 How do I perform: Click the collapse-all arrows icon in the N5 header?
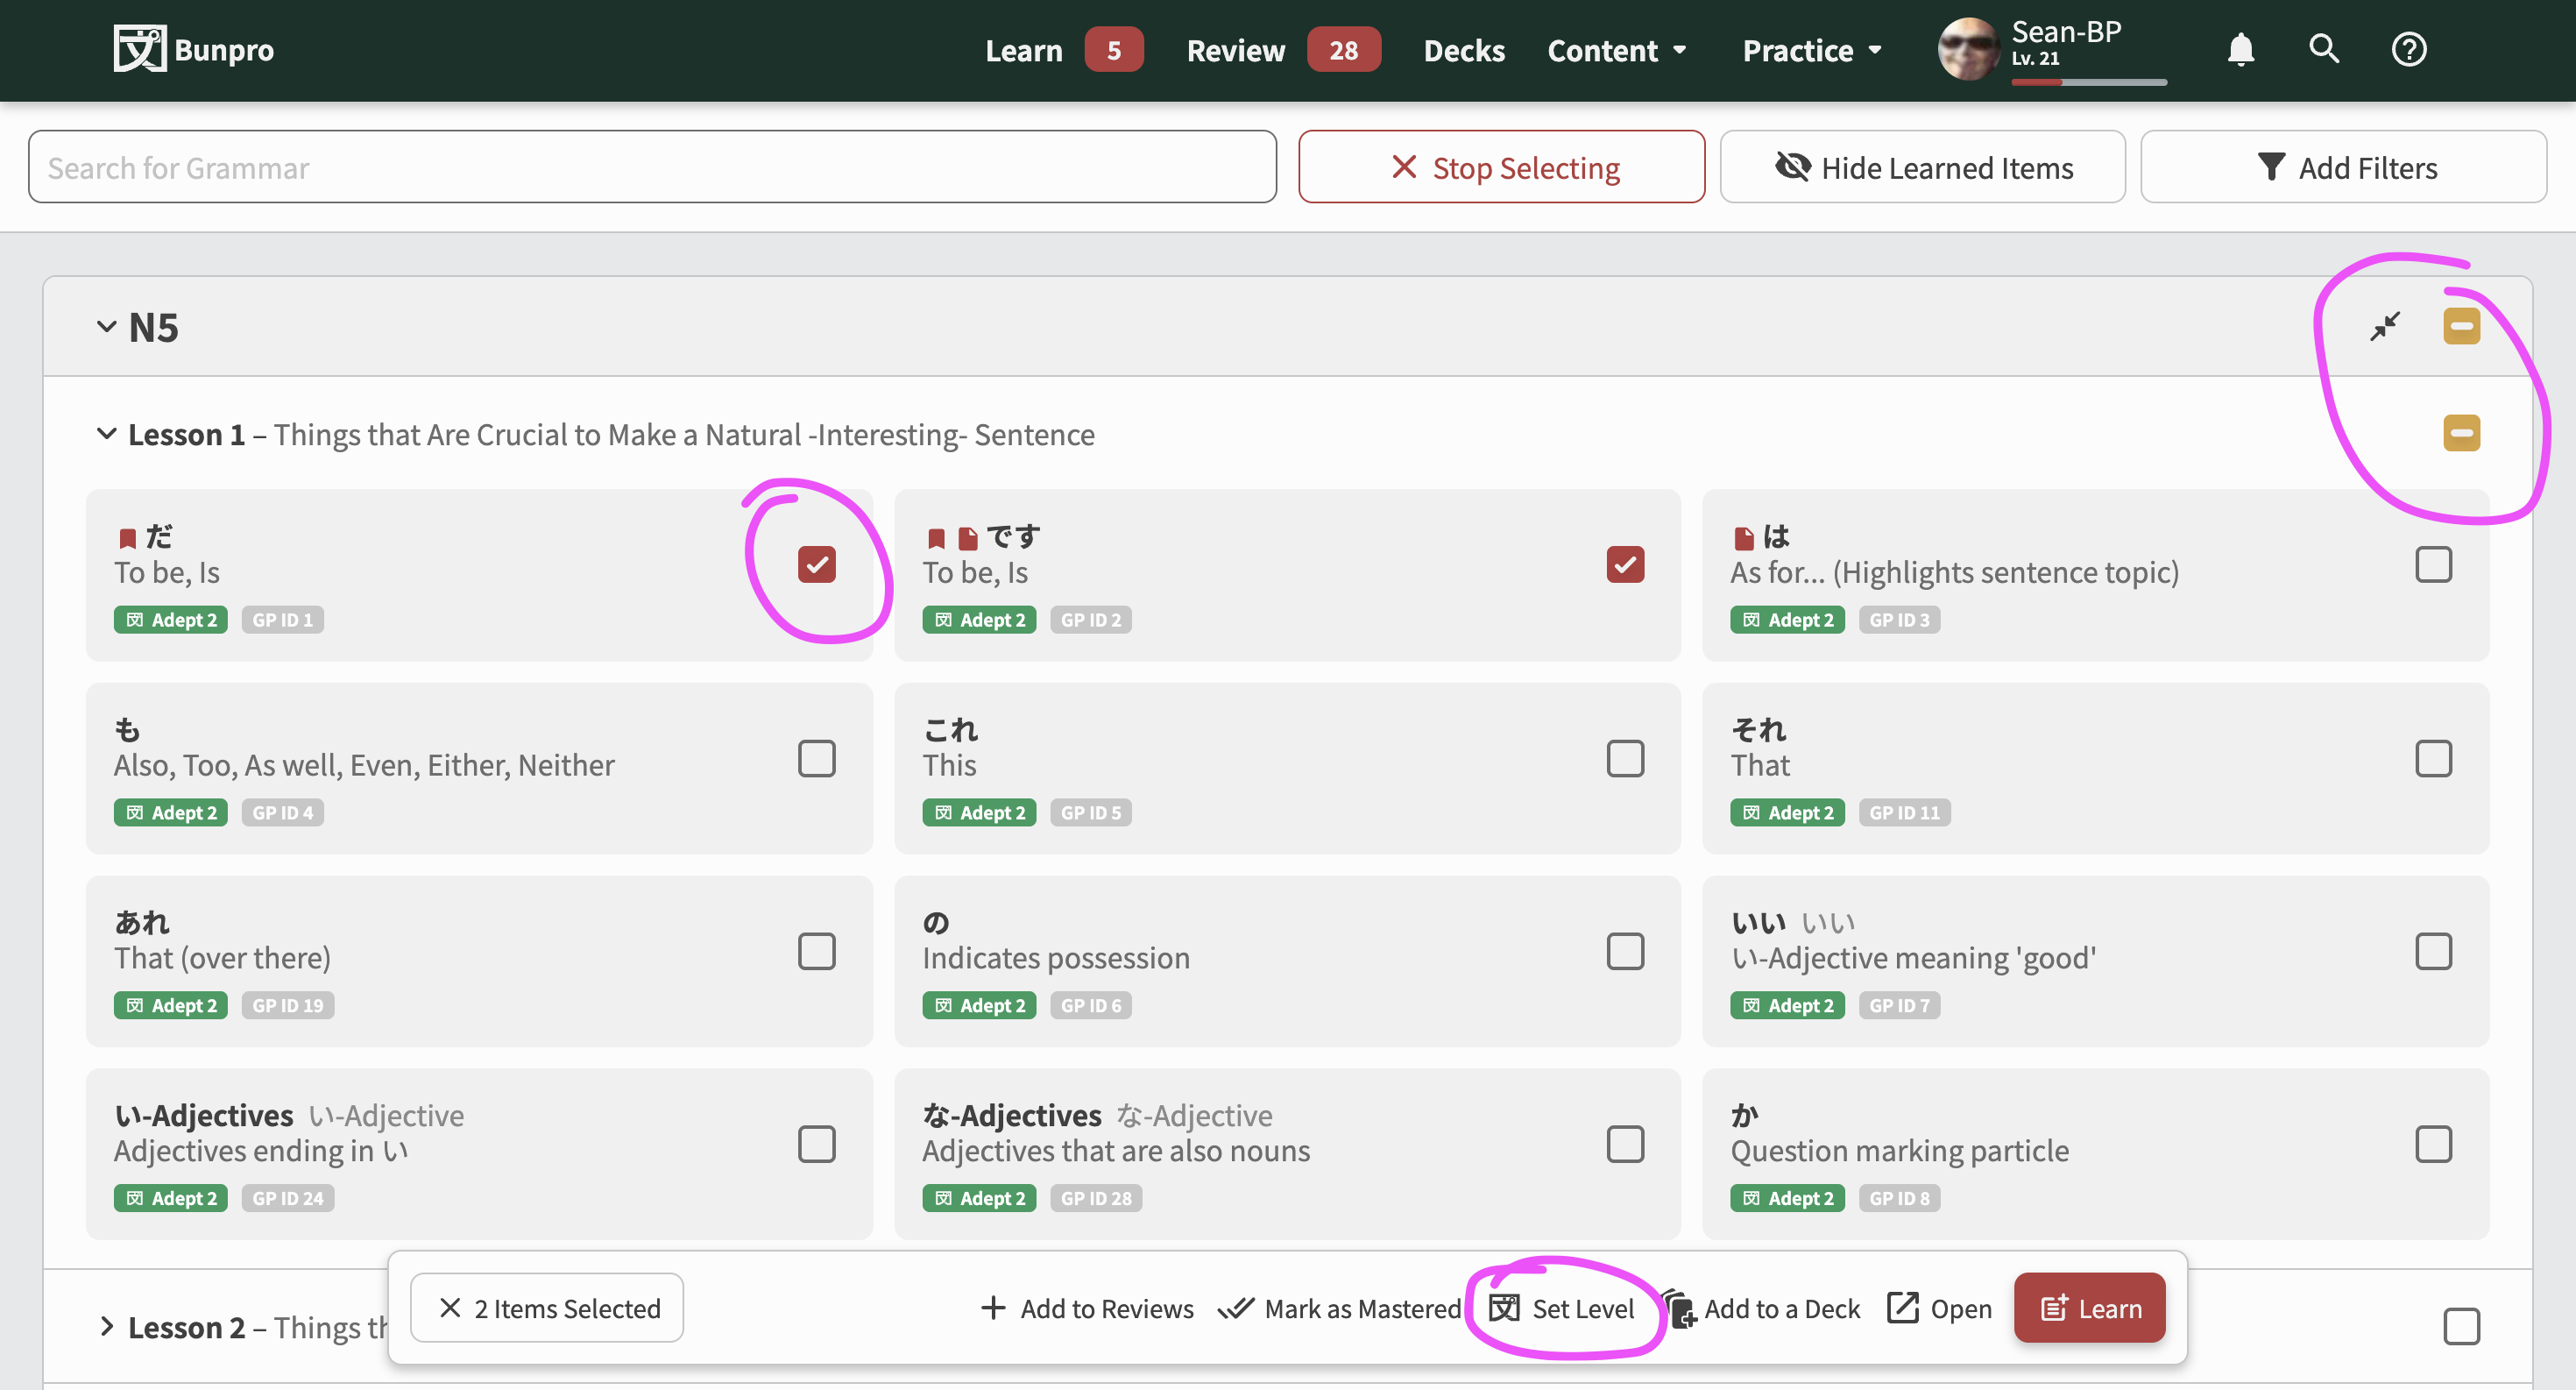coord(2385,326)
